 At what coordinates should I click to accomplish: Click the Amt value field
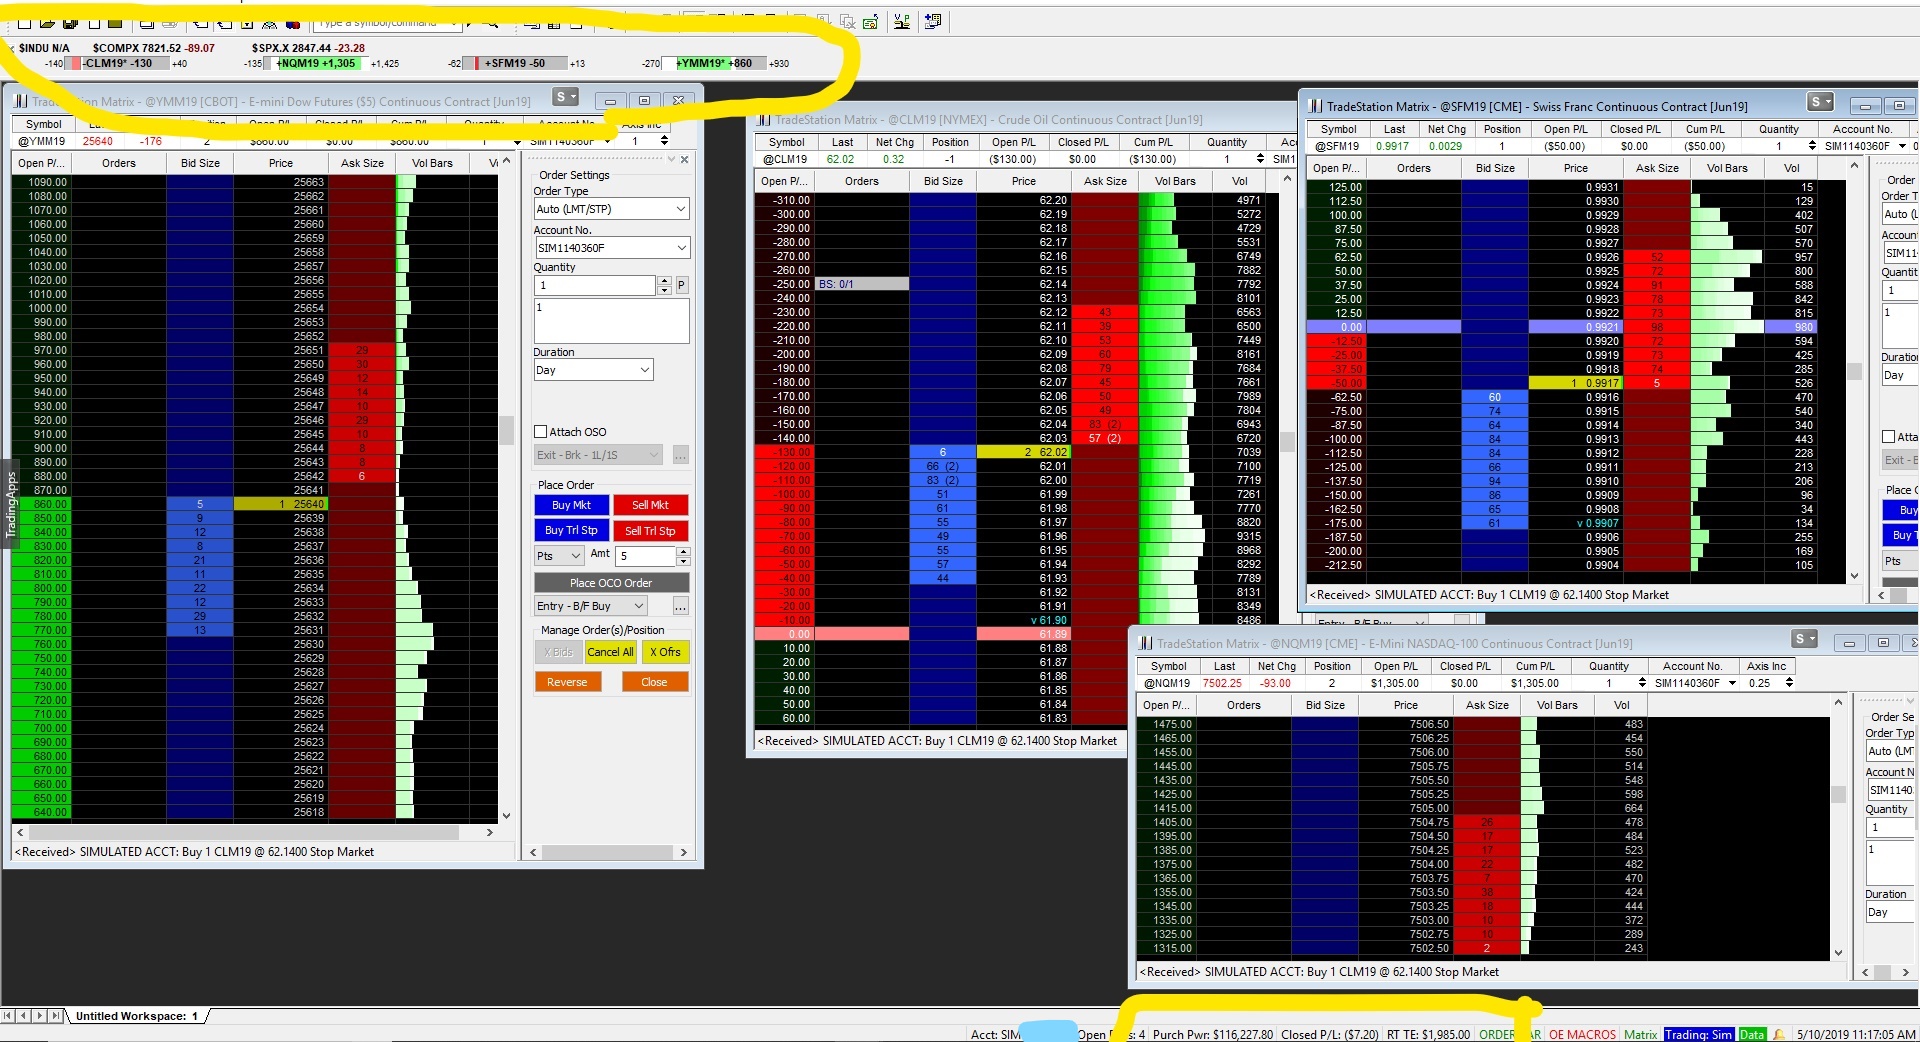646,556
